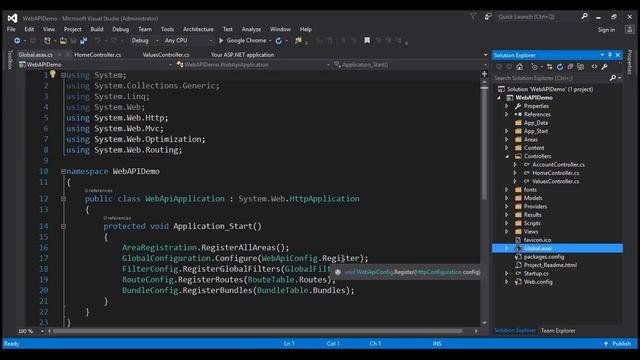640x360 pixels.
Task: Switch to Your ASP.NET application tab
Action: tap(242, 55)
